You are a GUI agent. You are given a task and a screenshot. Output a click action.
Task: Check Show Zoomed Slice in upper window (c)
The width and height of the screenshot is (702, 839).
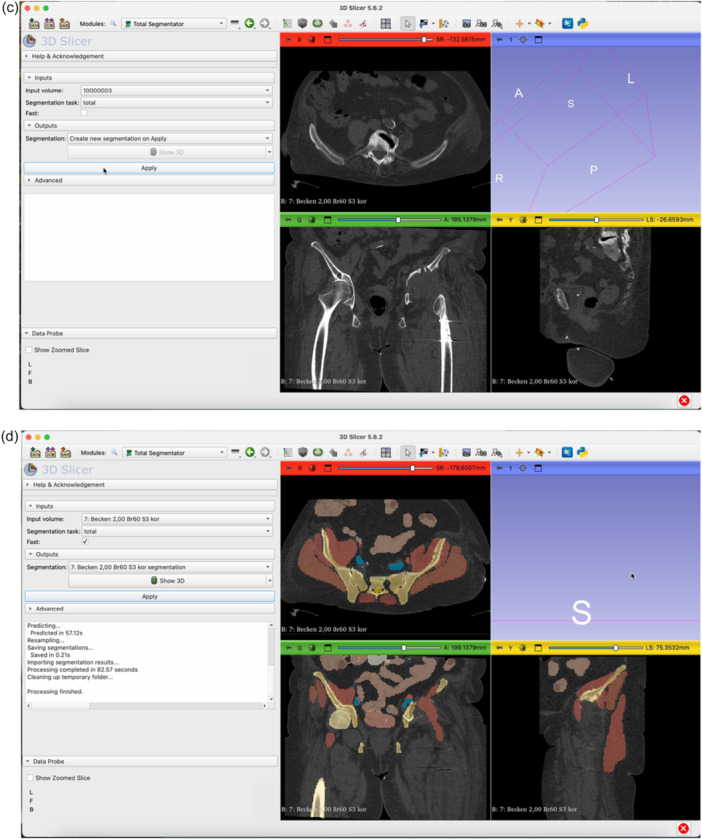pyautogui.click(x=29, y=350)
